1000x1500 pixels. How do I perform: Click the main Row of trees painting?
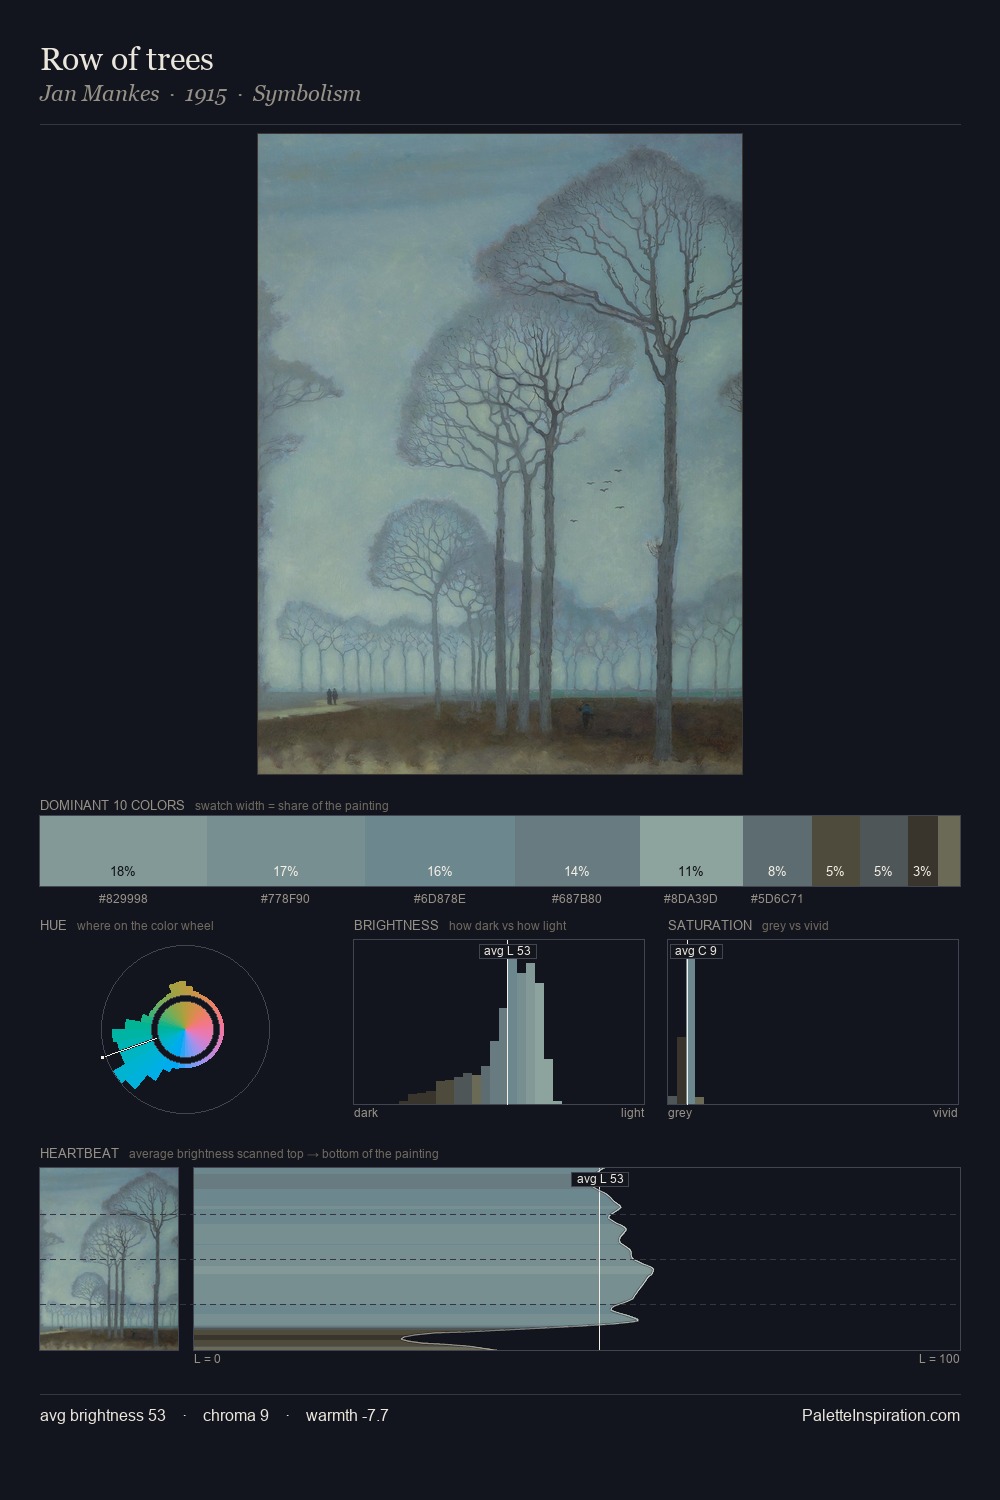(500, 454)
